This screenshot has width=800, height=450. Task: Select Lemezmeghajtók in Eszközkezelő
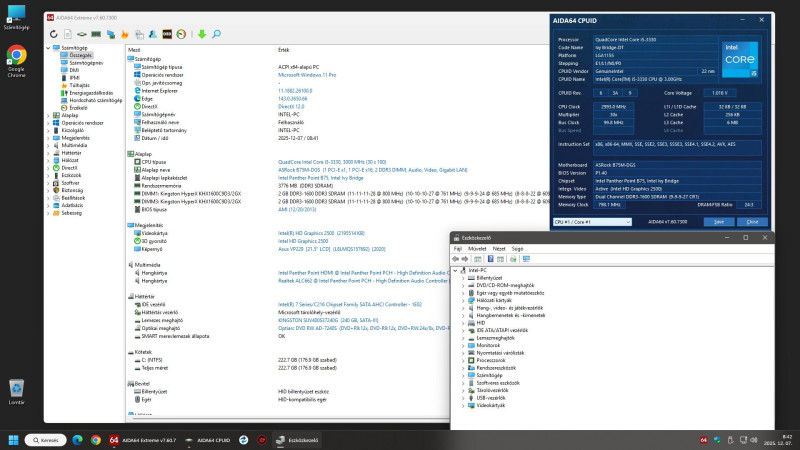pos(495,338)
